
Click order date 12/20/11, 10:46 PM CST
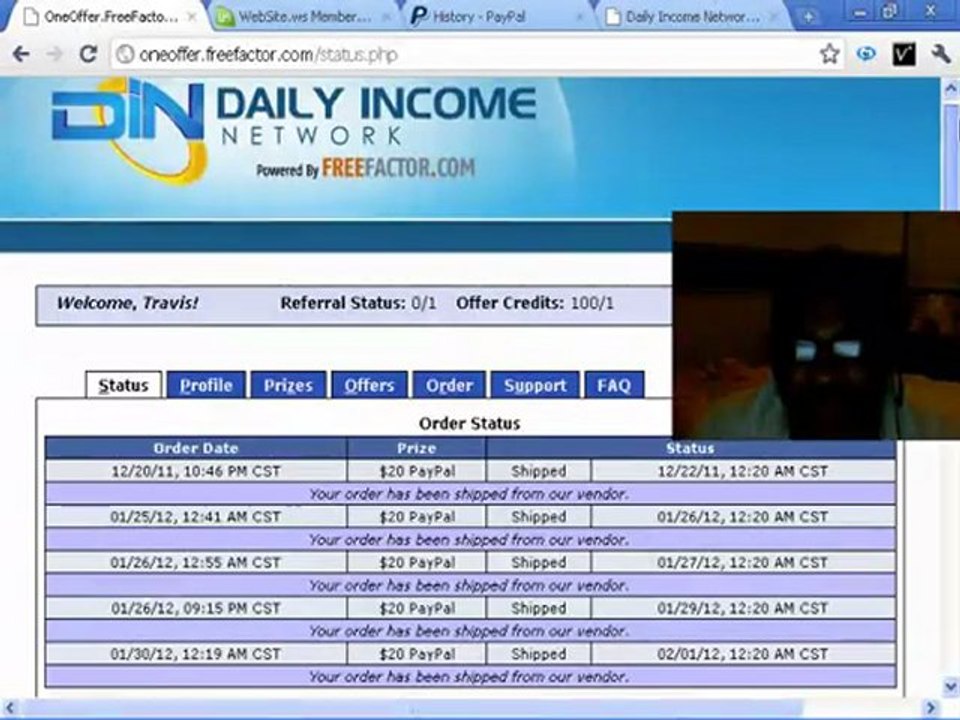click(x=196, y=471)
